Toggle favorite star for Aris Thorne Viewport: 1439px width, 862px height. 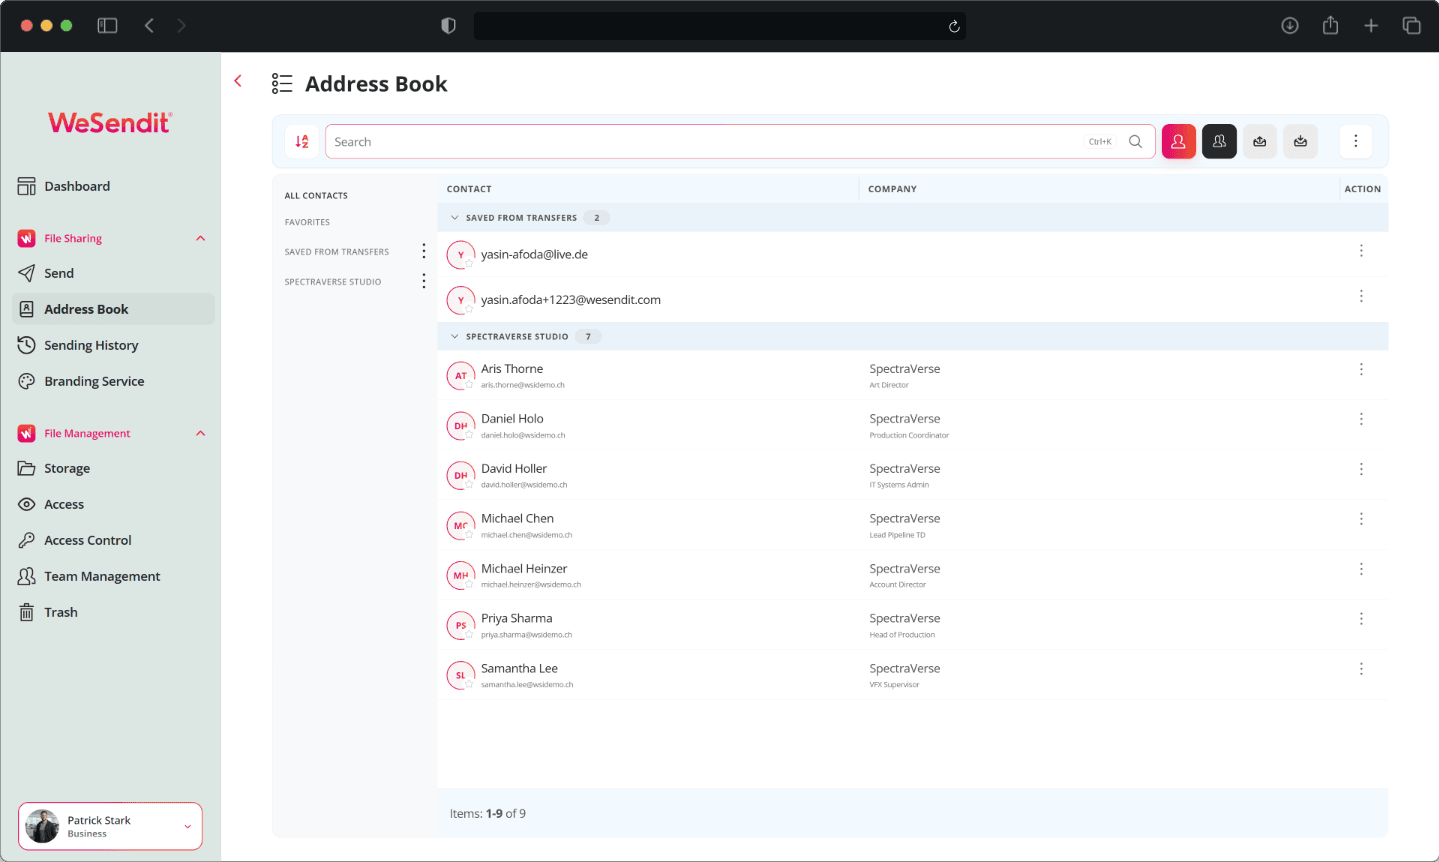(x=469, y=385)
